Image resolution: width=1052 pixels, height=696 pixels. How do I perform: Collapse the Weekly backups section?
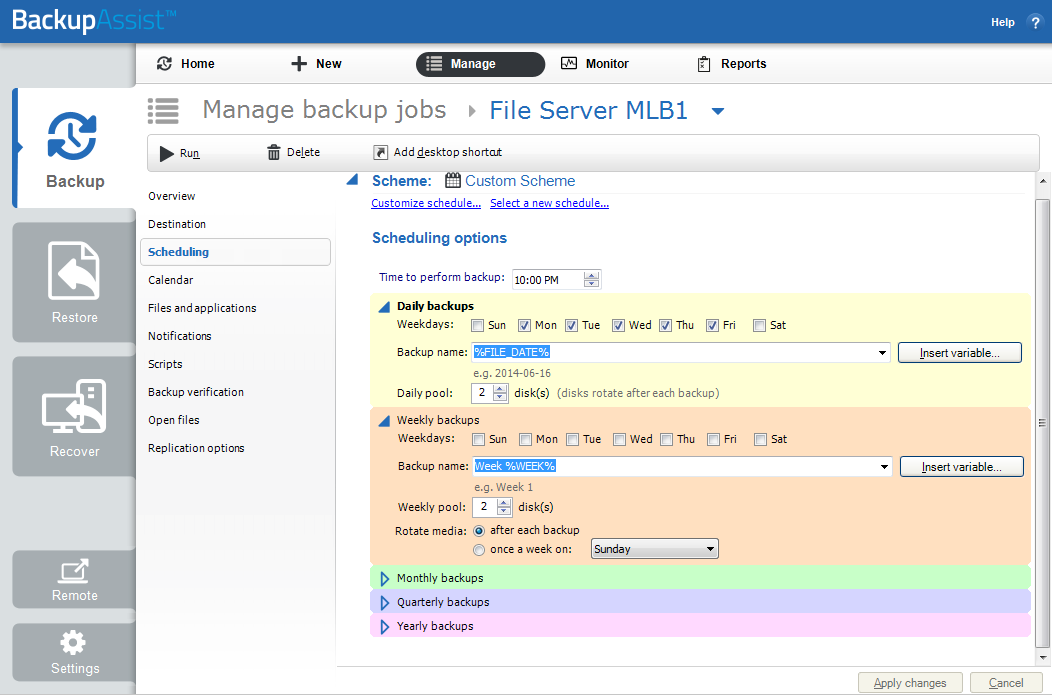point(384,421)
